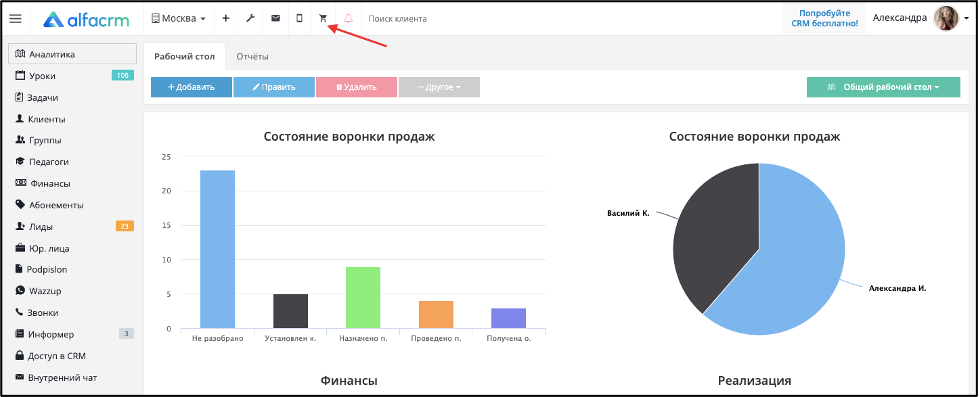Click the Добавить button
The image size is (979, 397).
[191, 87]
